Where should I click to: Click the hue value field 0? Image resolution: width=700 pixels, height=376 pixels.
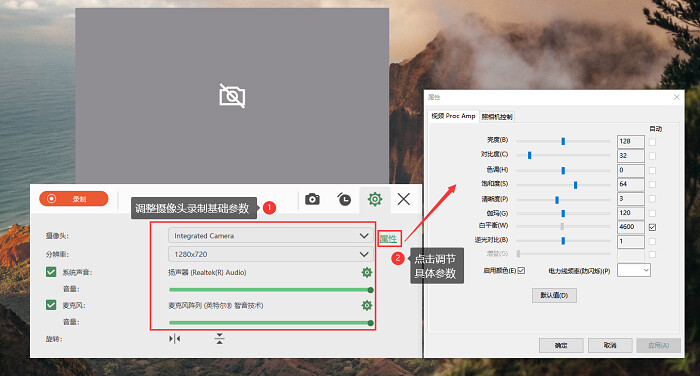tap(631, 170)
